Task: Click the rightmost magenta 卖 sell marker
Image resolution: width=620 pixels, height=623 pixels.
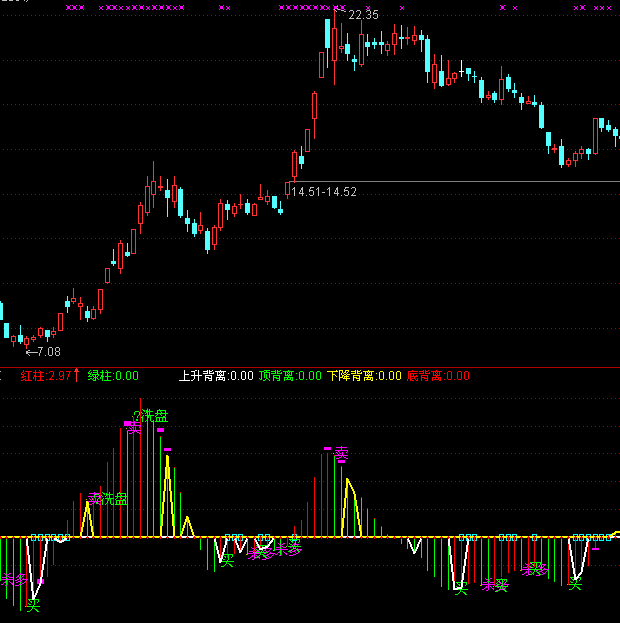Action: 341,455
